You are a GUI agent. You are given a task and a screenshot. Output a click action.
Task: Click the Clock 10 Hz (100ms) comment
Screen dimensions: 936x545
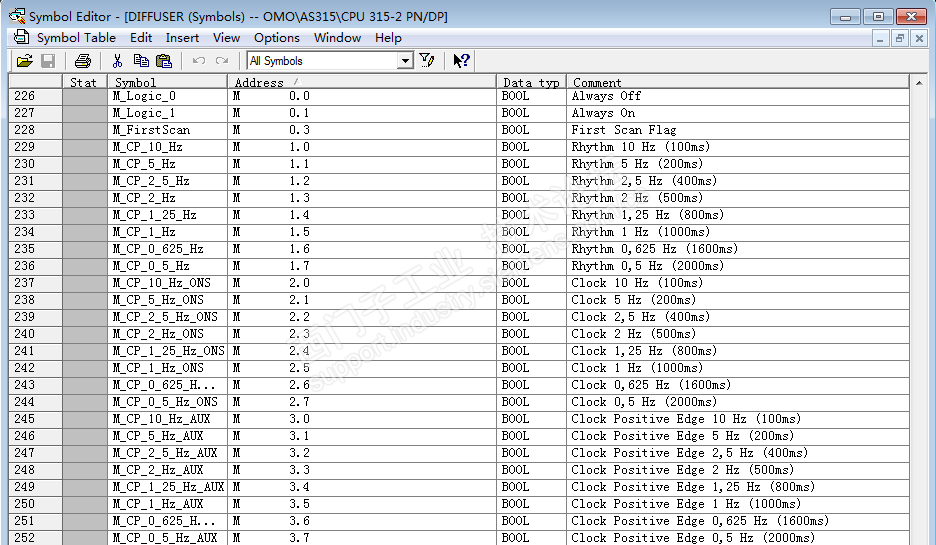738,283
